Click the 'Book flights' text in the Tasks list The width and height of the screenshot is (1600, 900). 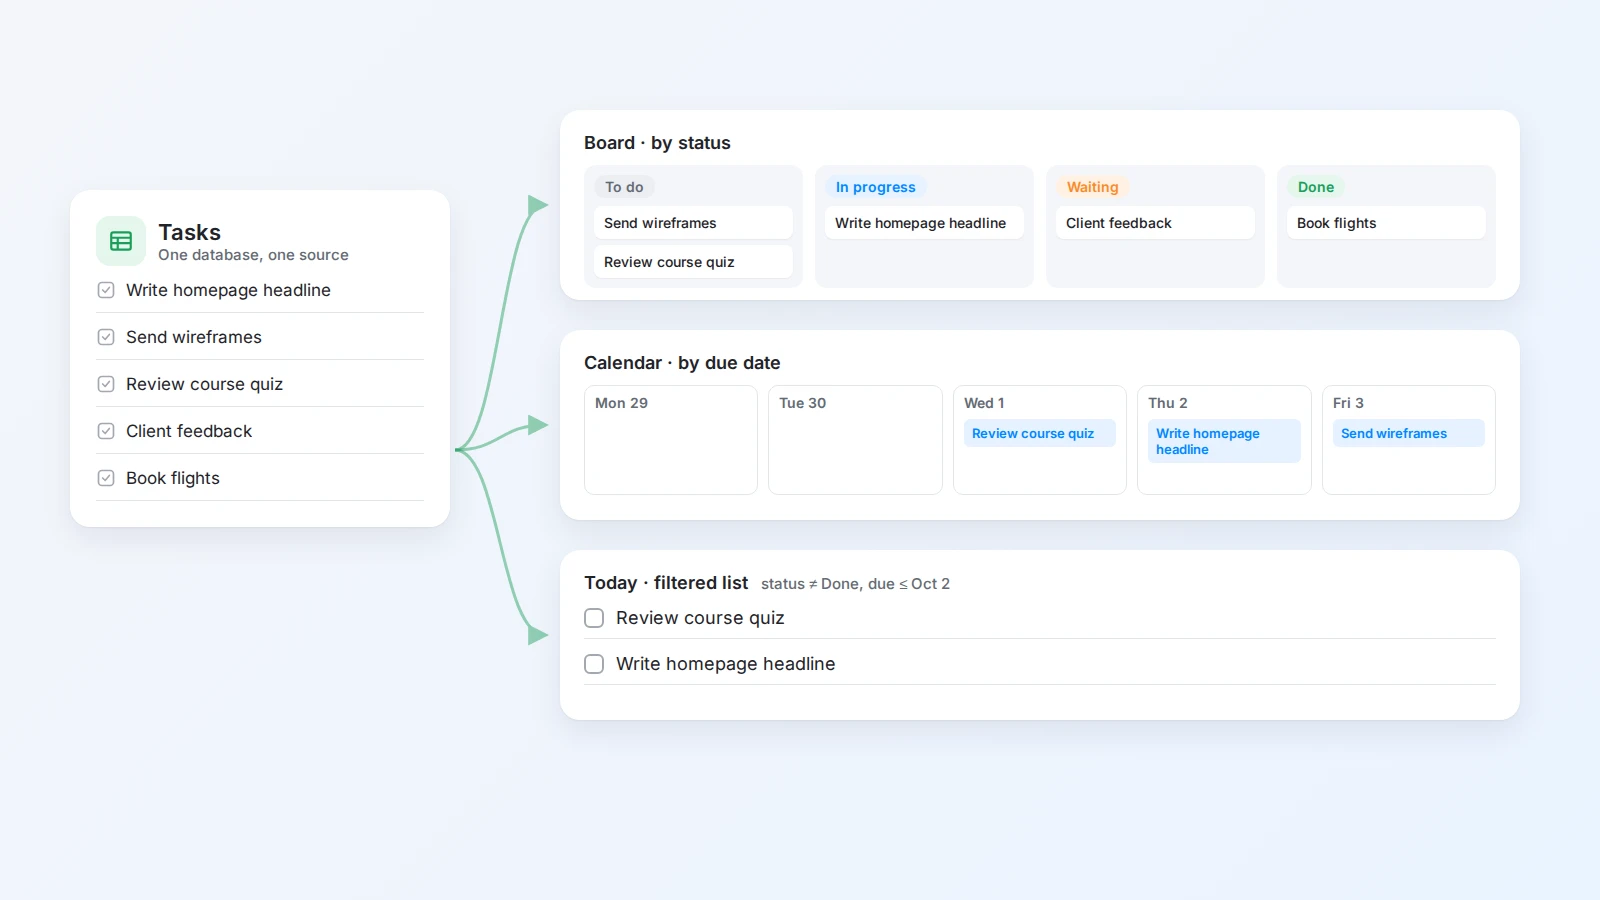[x=173, y=478]
